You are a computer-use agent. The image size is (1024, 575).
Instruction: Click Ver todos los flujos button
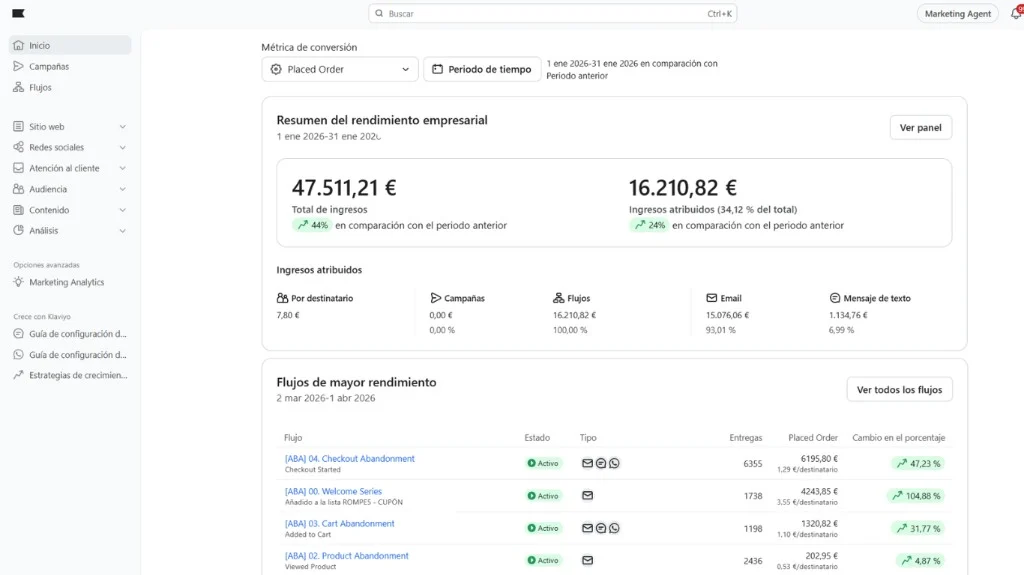click(x=899, y=390)
